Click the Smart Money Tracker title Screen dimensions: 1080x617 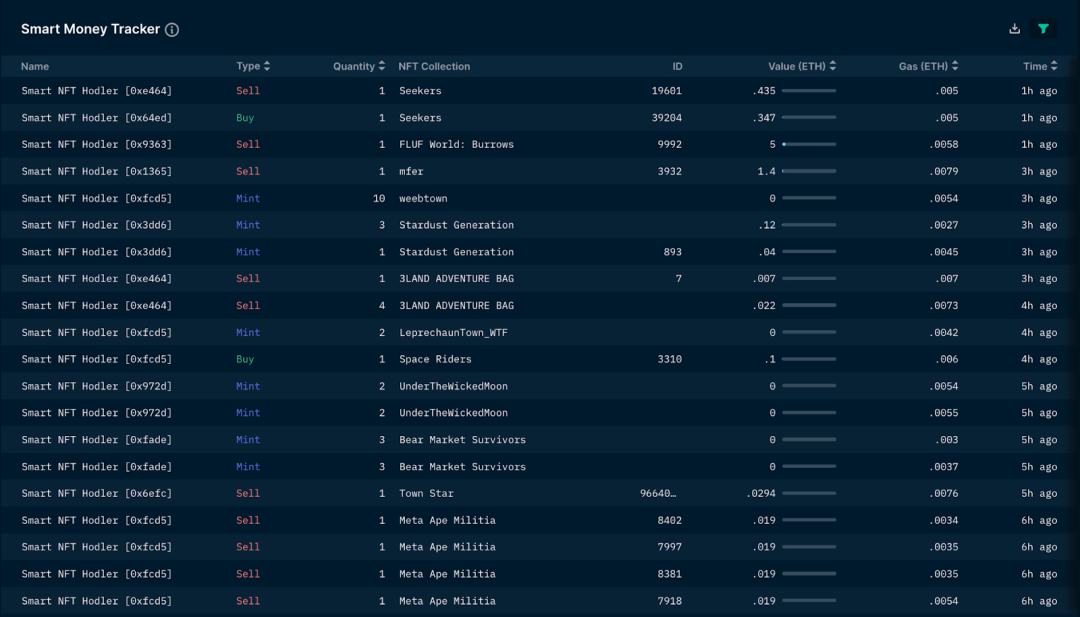(x=90, y=29)
